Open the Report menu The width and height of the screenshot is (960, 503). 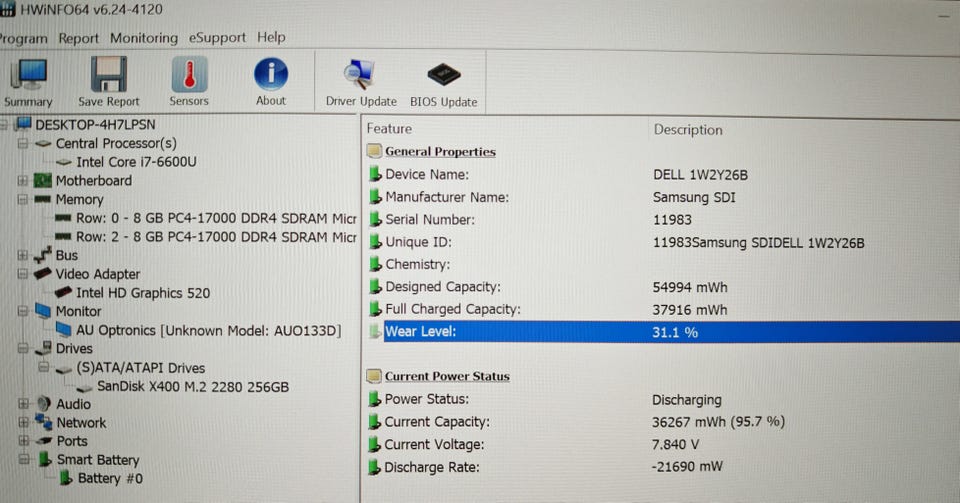pos(78,38)
